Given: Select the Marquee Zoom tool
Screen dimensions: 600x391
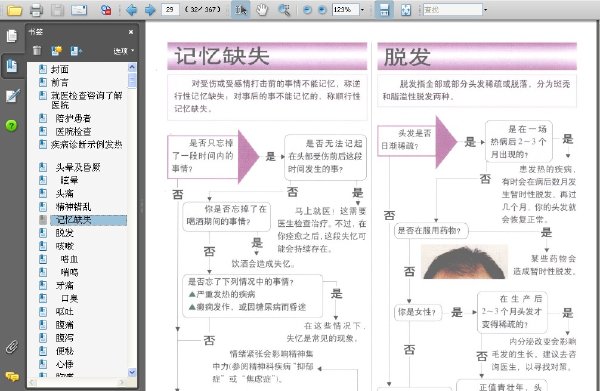Looking at the screenshot, I should 284,10.
